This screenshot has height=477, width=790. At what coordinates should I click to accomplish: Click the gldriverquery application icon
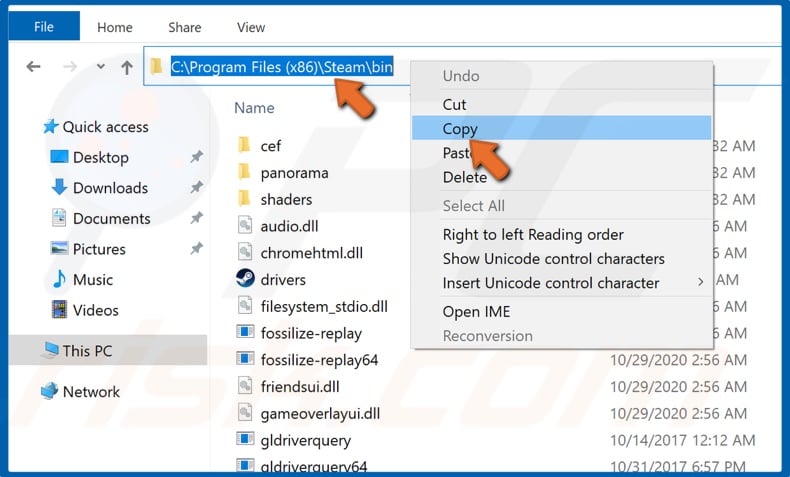pos(245,439)
